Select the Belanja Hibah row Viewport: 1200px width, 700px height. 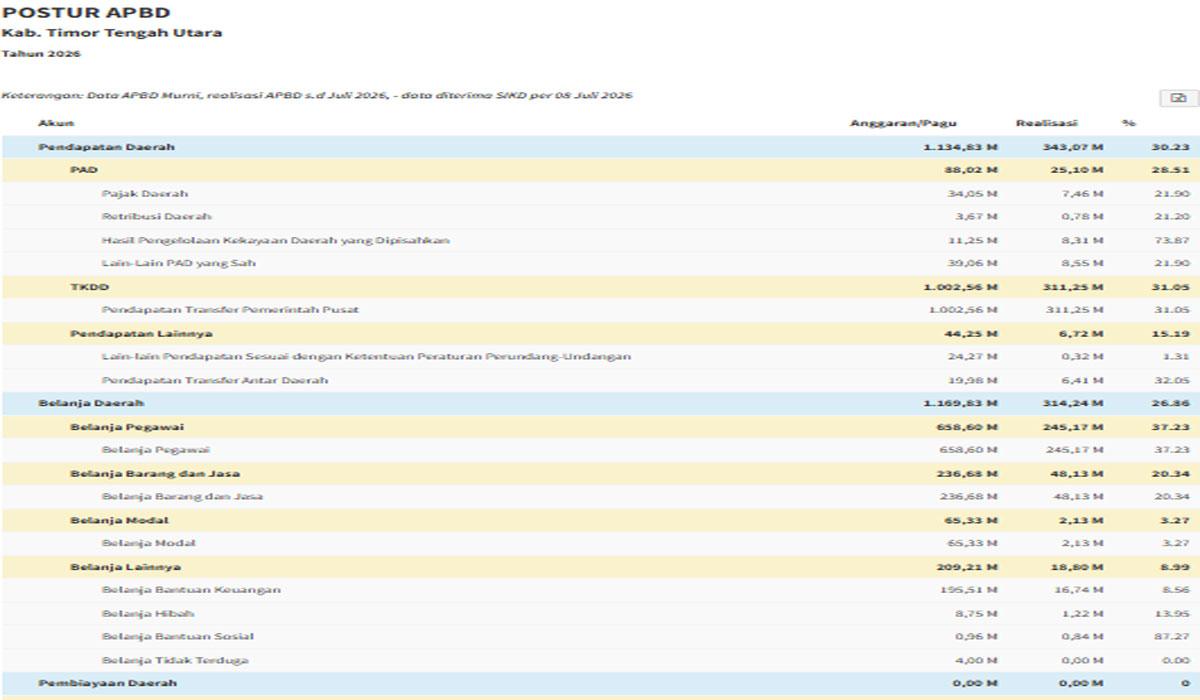pos(600,613)
